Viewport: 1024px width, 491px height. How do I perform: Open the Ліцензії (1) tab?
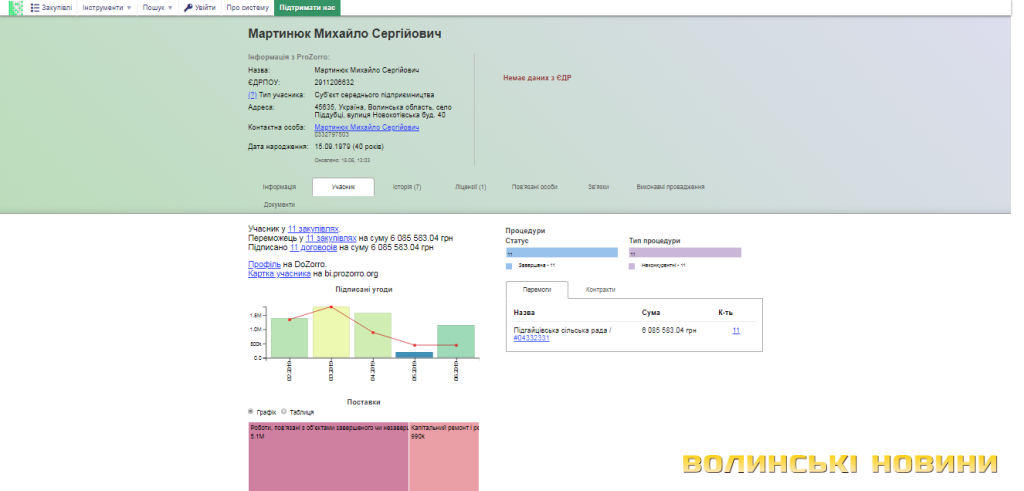coord(469,187)
